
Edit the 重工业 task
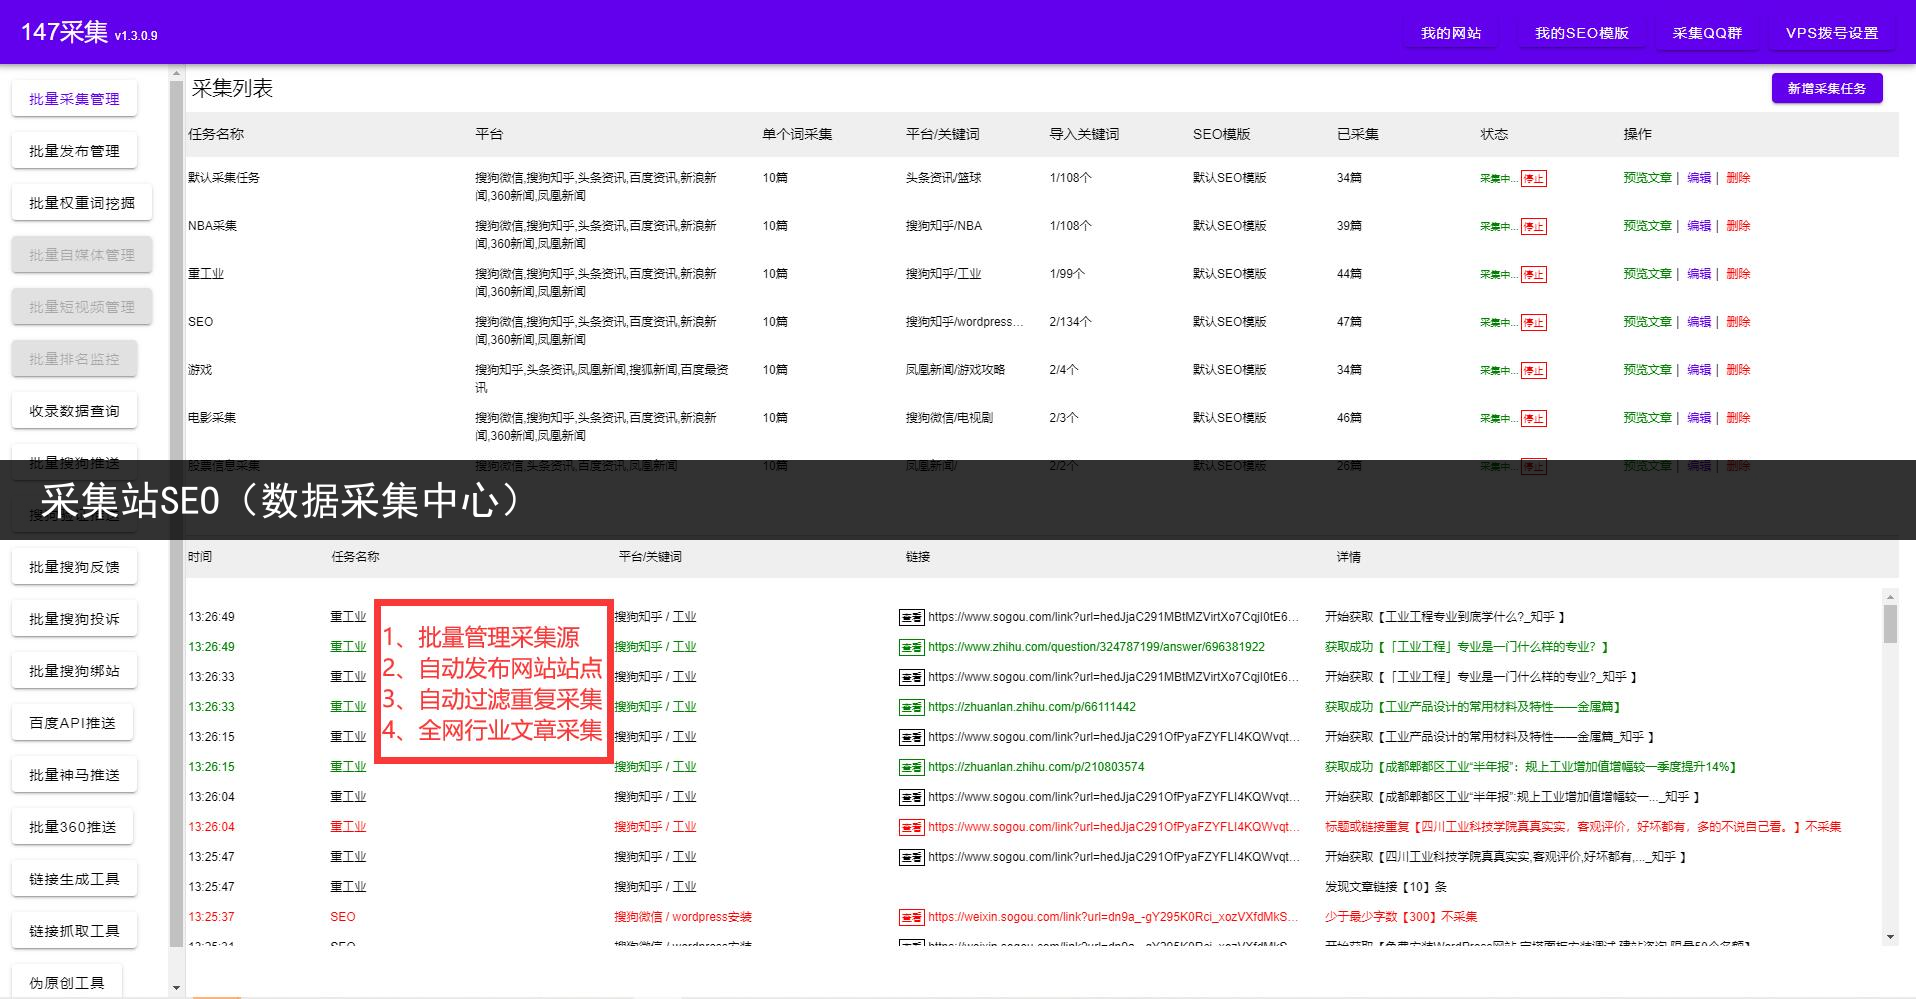(x=1698, y=274)
